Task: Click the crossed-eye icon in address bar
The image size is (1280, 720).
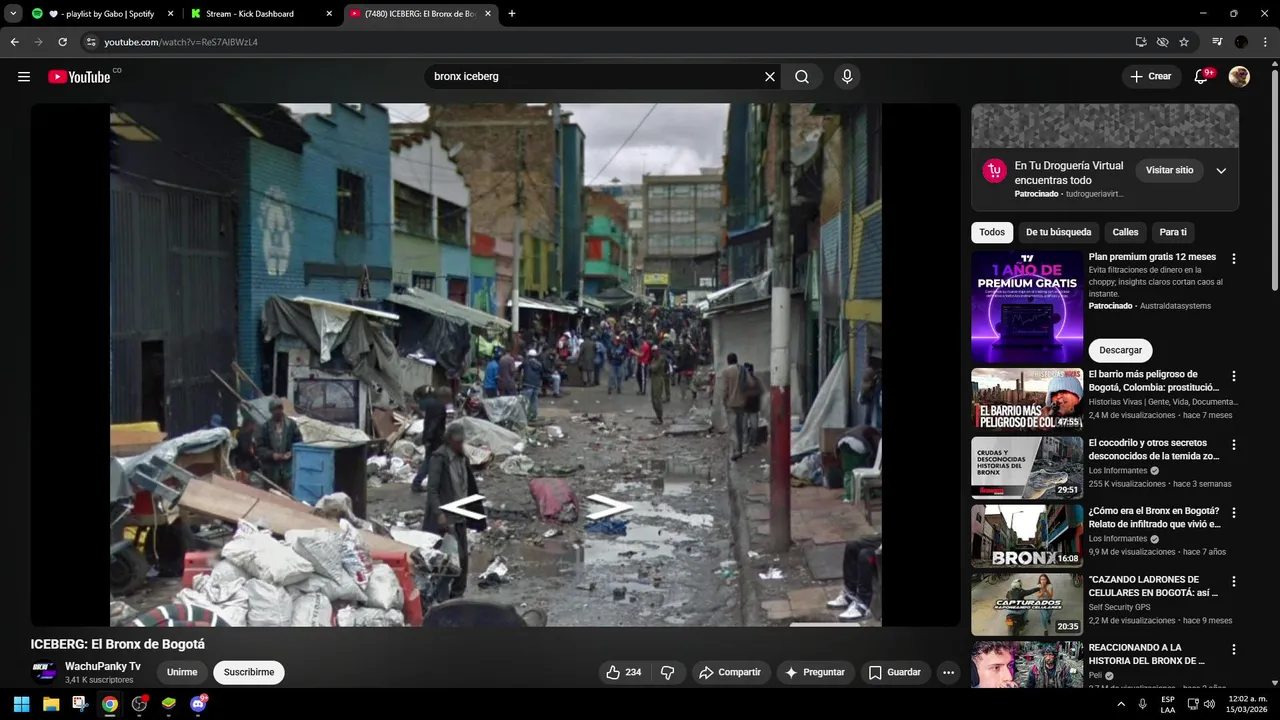Action: click(1162, 42)
